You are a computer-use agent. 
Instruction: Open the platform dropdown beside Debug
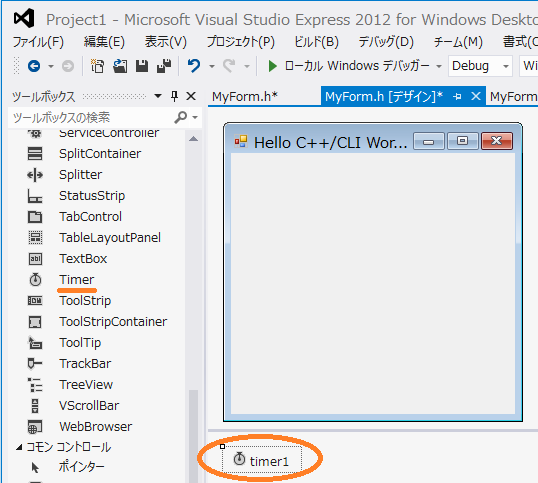pyautogui.click(x=529, y=66)
